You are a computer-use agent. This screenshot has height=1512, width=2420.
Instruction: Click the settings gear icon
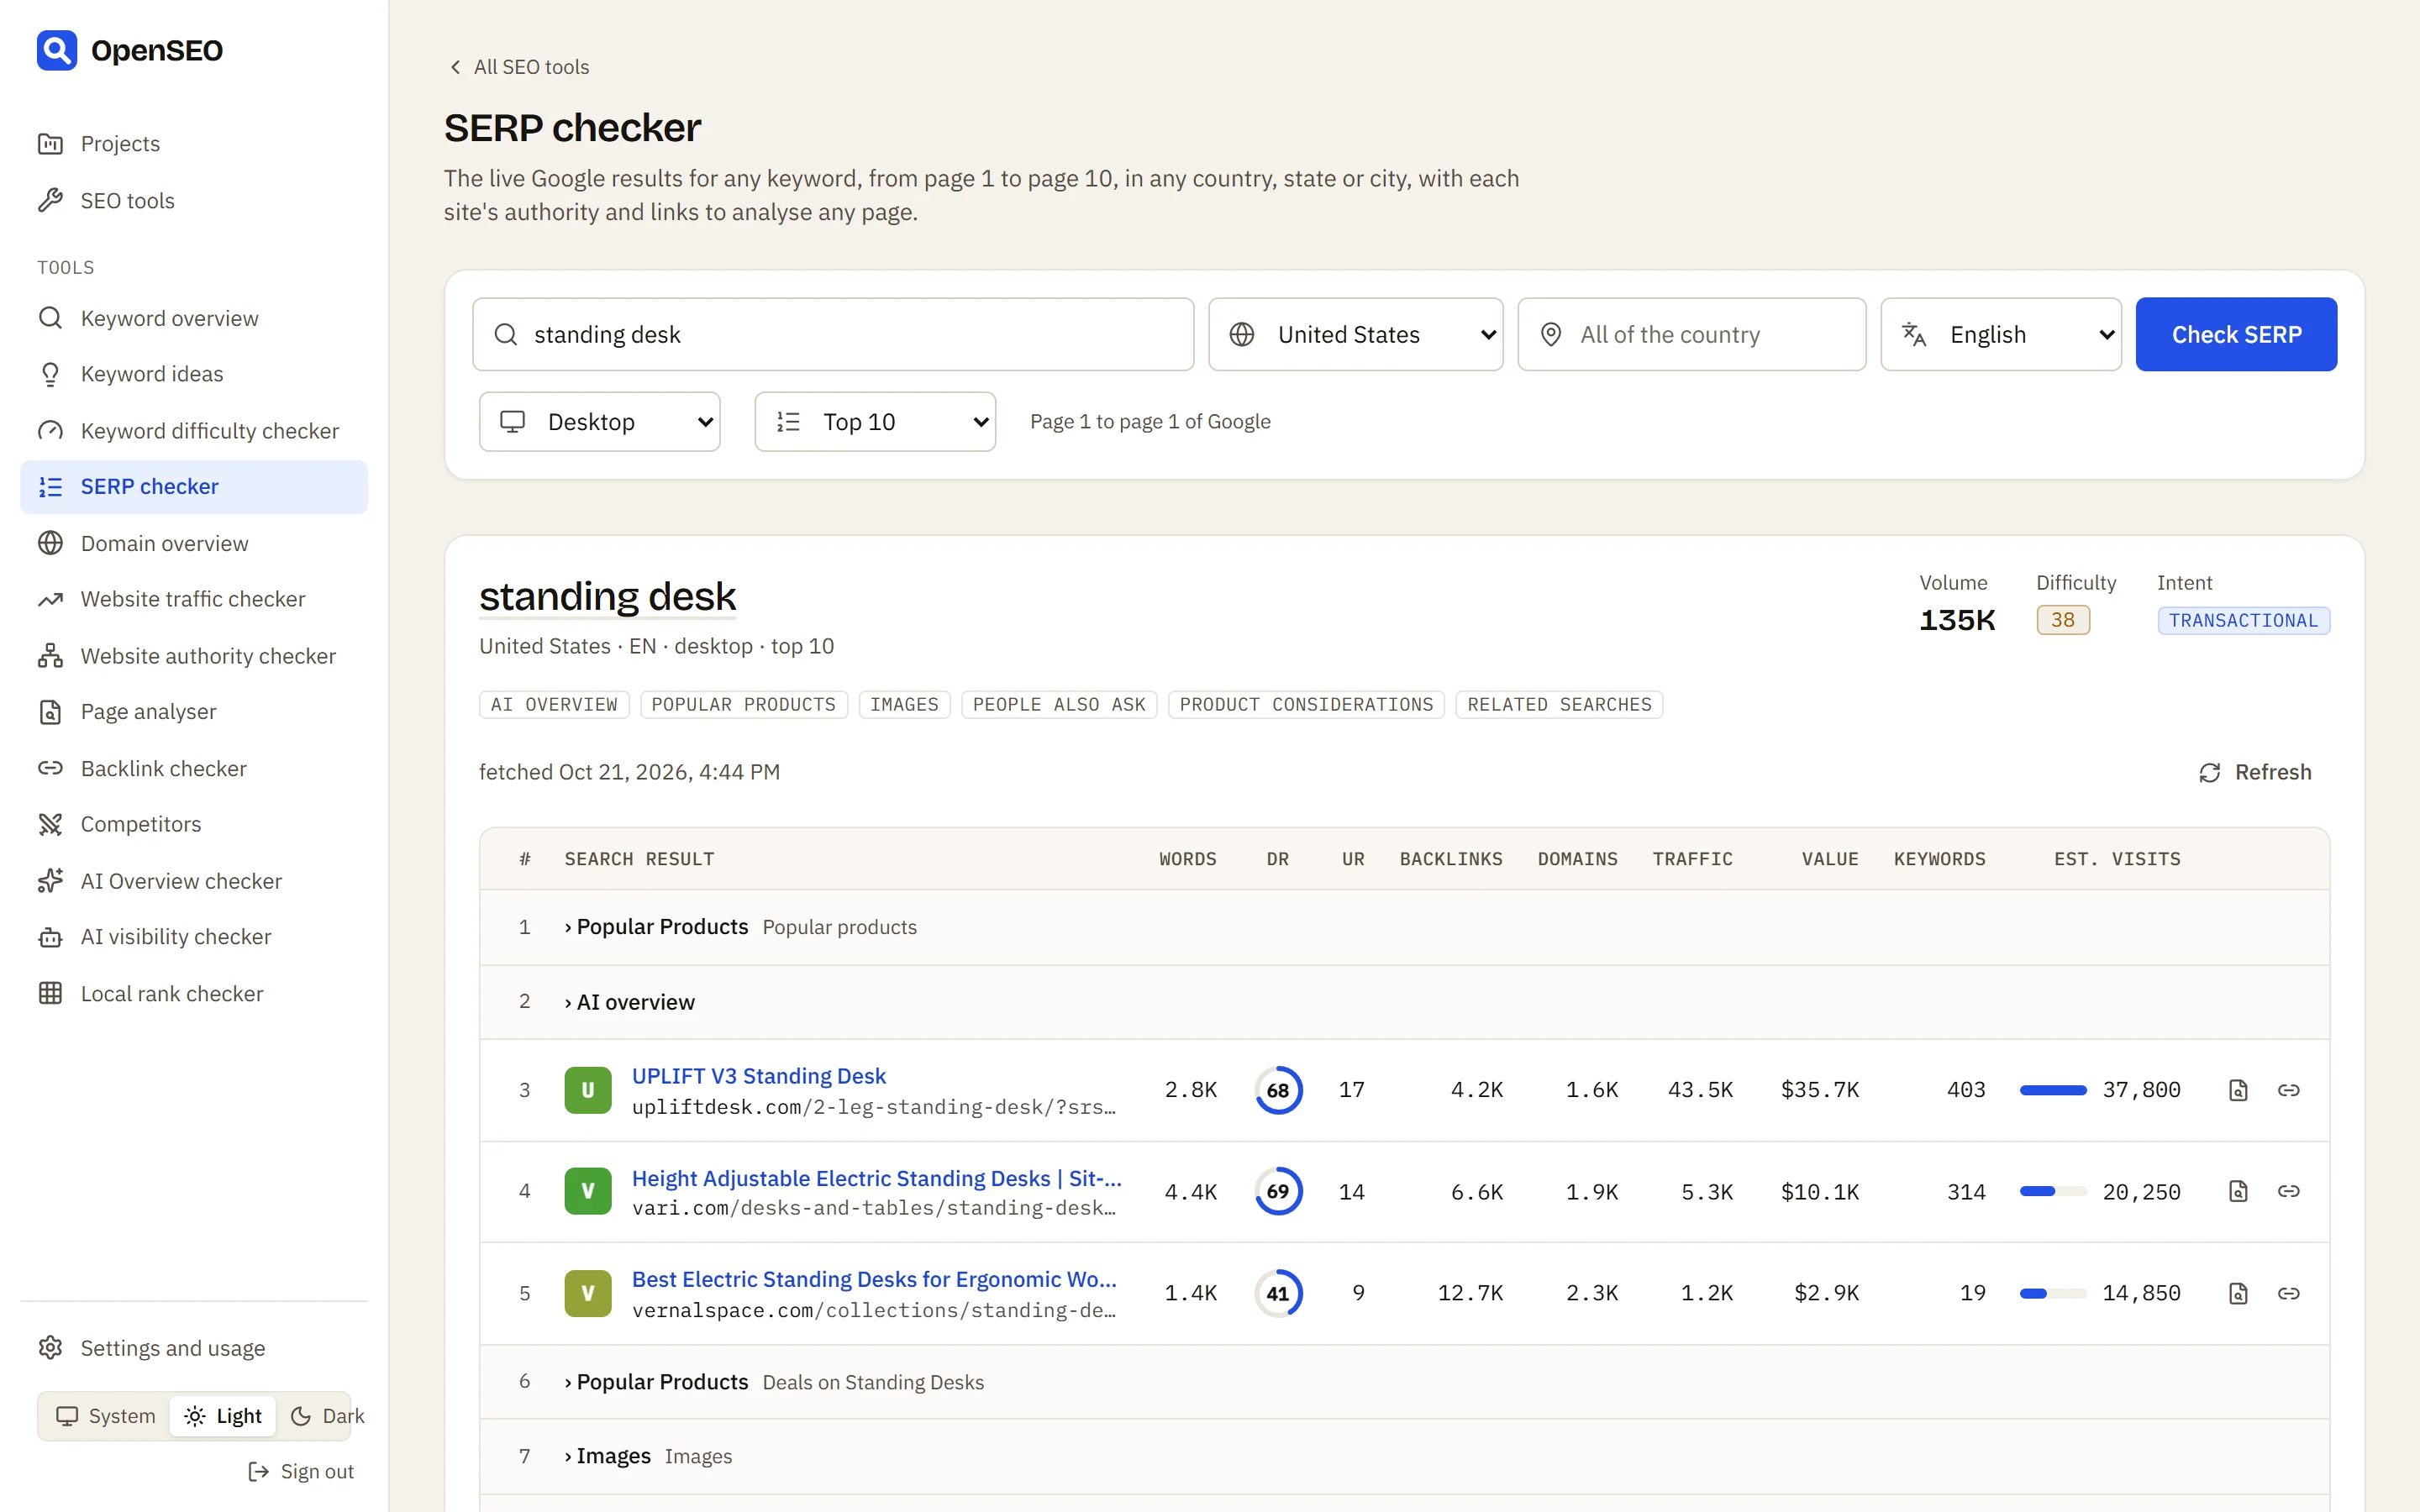tap(50, 1347)
